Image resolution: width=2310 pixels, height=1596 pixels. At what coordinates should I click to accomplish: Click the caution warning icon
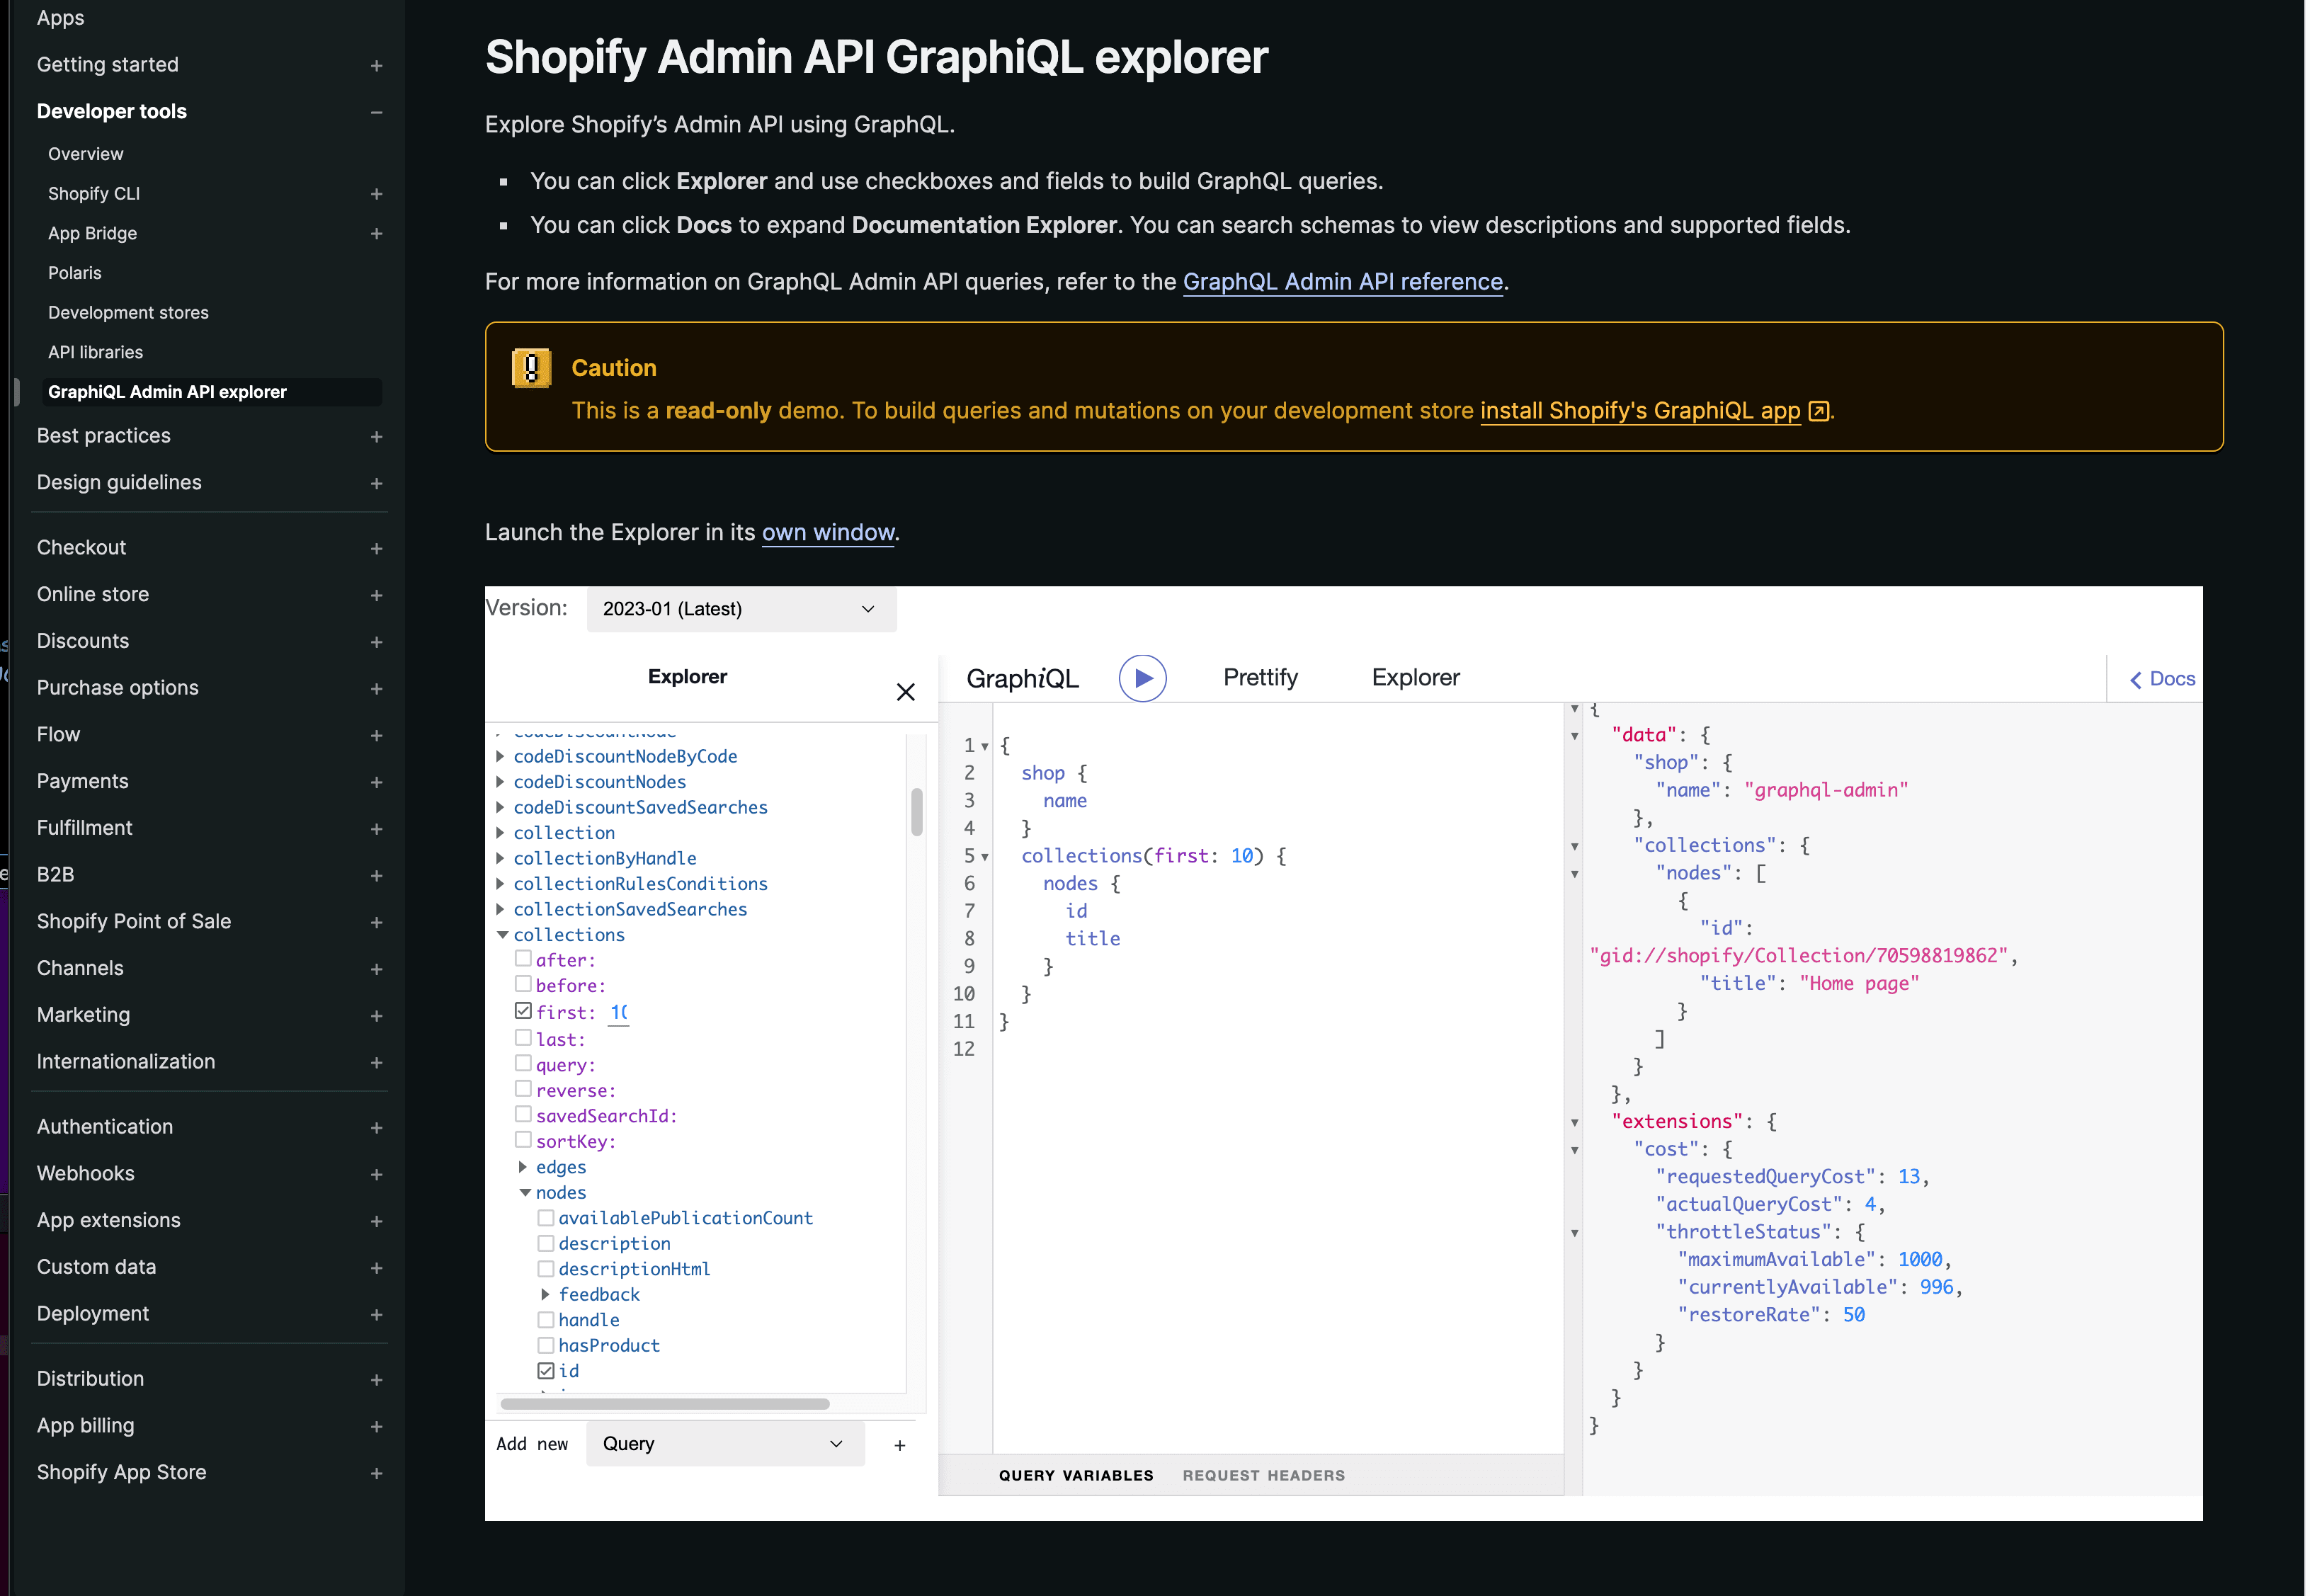click(x=531, y=368)
